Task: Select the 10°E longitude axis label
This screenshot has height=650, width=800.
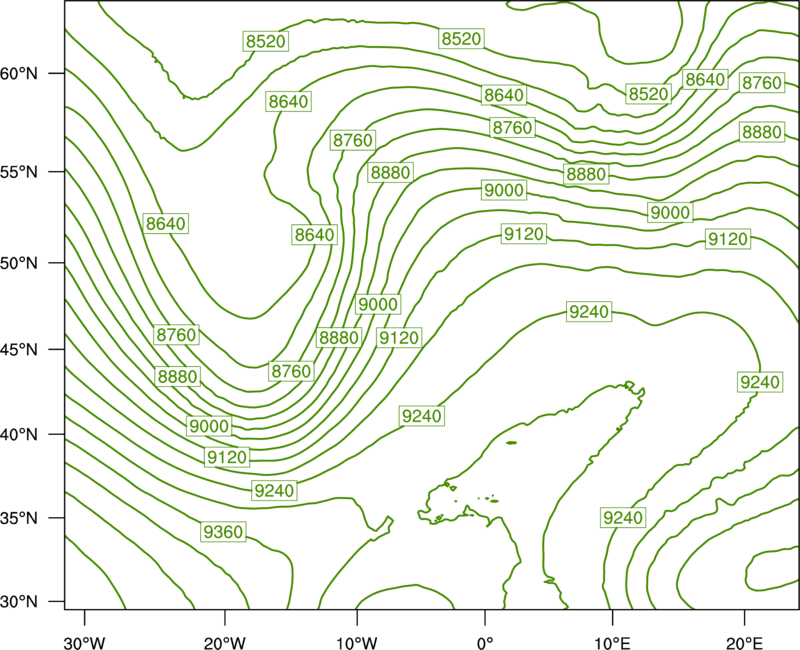Action: click(612, 643)
